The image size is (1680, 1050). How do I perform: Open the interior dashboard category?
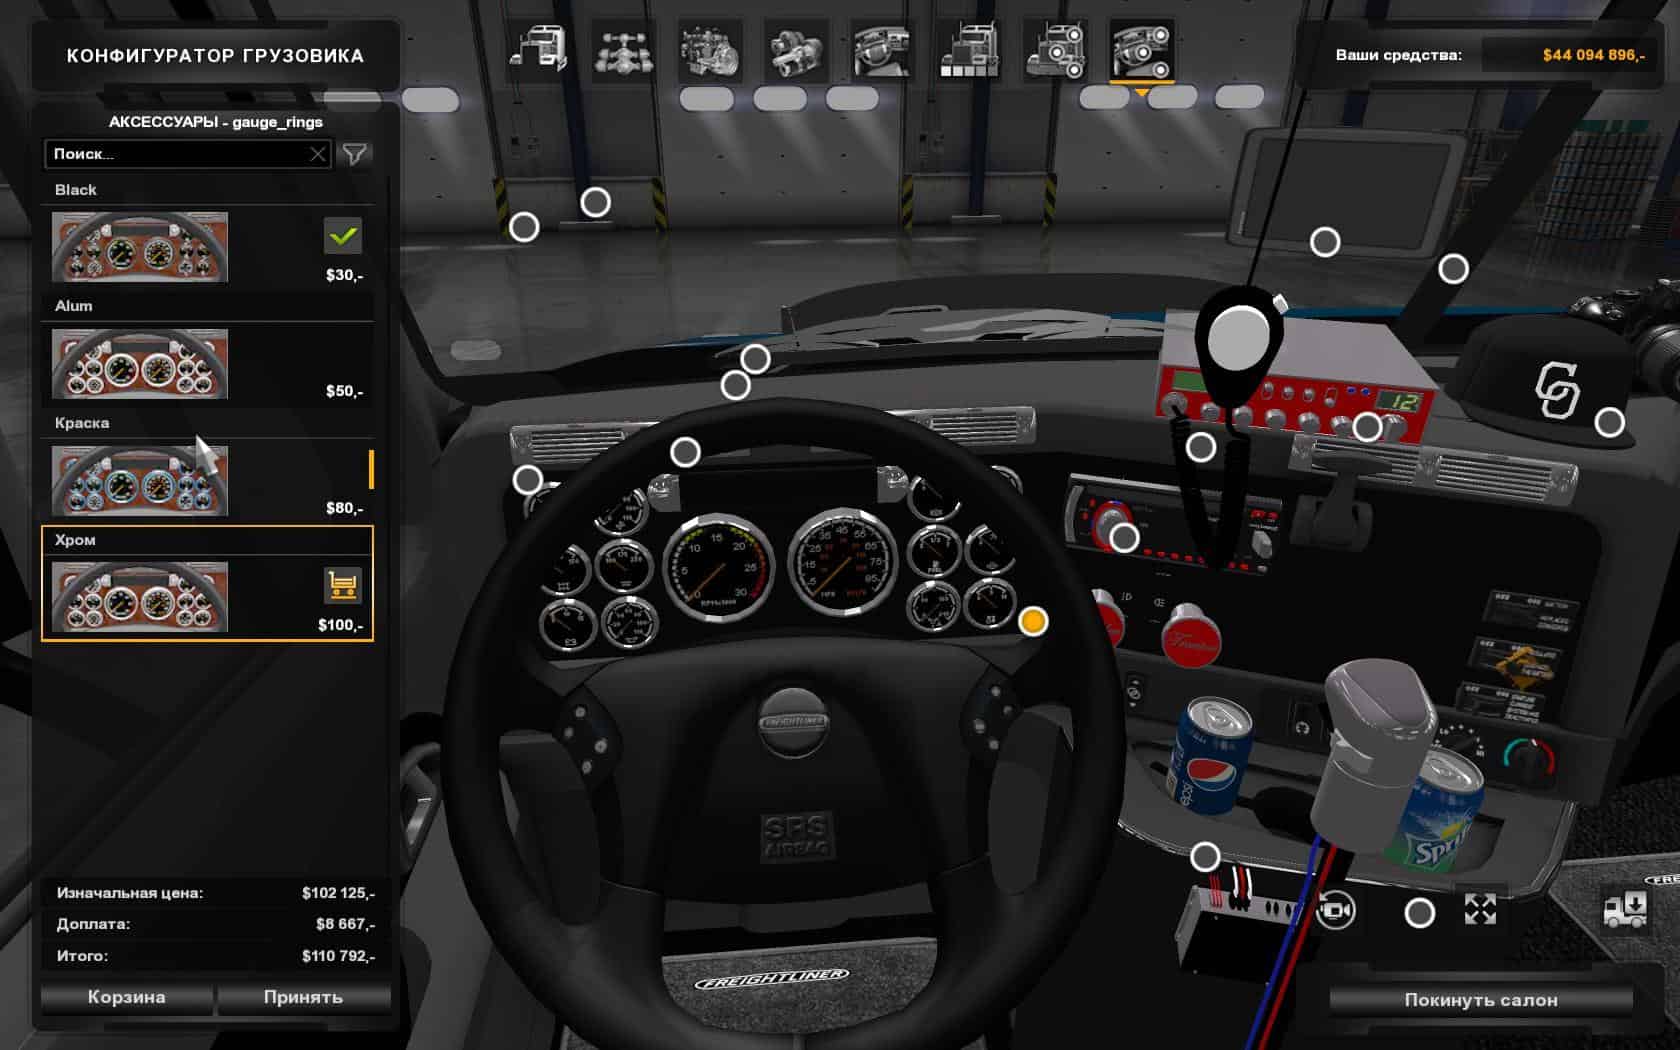pyautogui.click(x=882, y=50)
